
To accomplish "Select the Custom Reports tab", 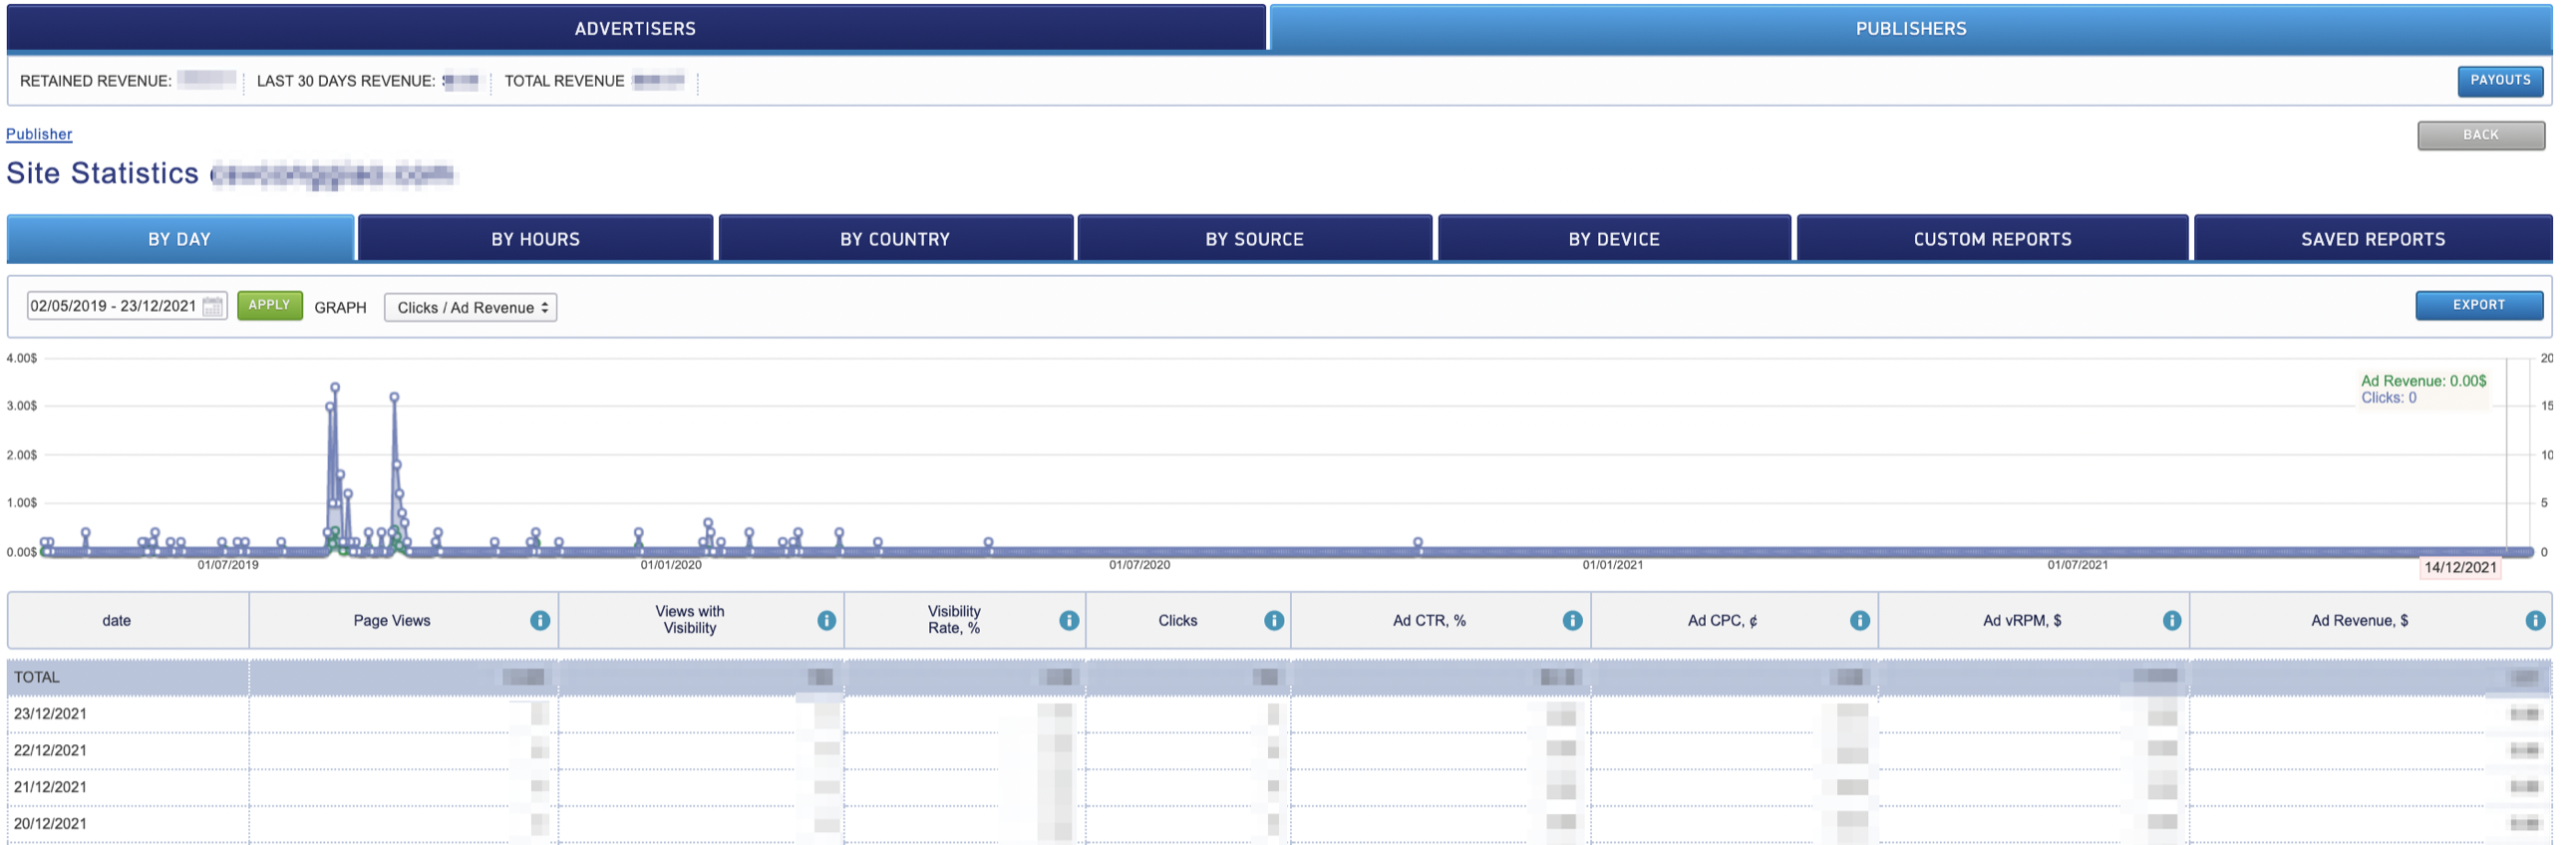I will (1992, 239).
